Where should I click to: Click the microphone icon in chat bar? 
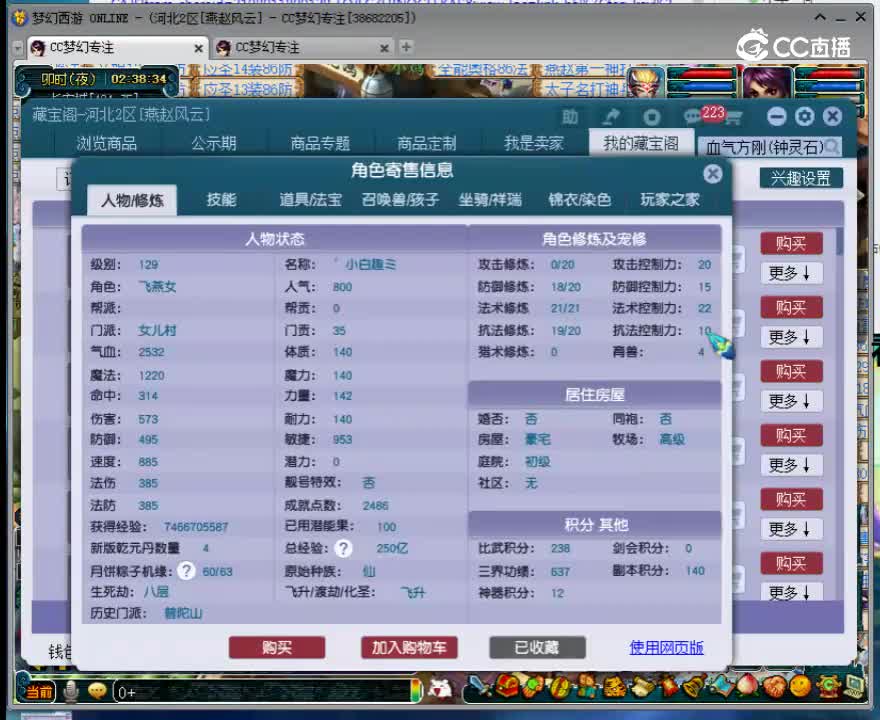click(71, 691)
